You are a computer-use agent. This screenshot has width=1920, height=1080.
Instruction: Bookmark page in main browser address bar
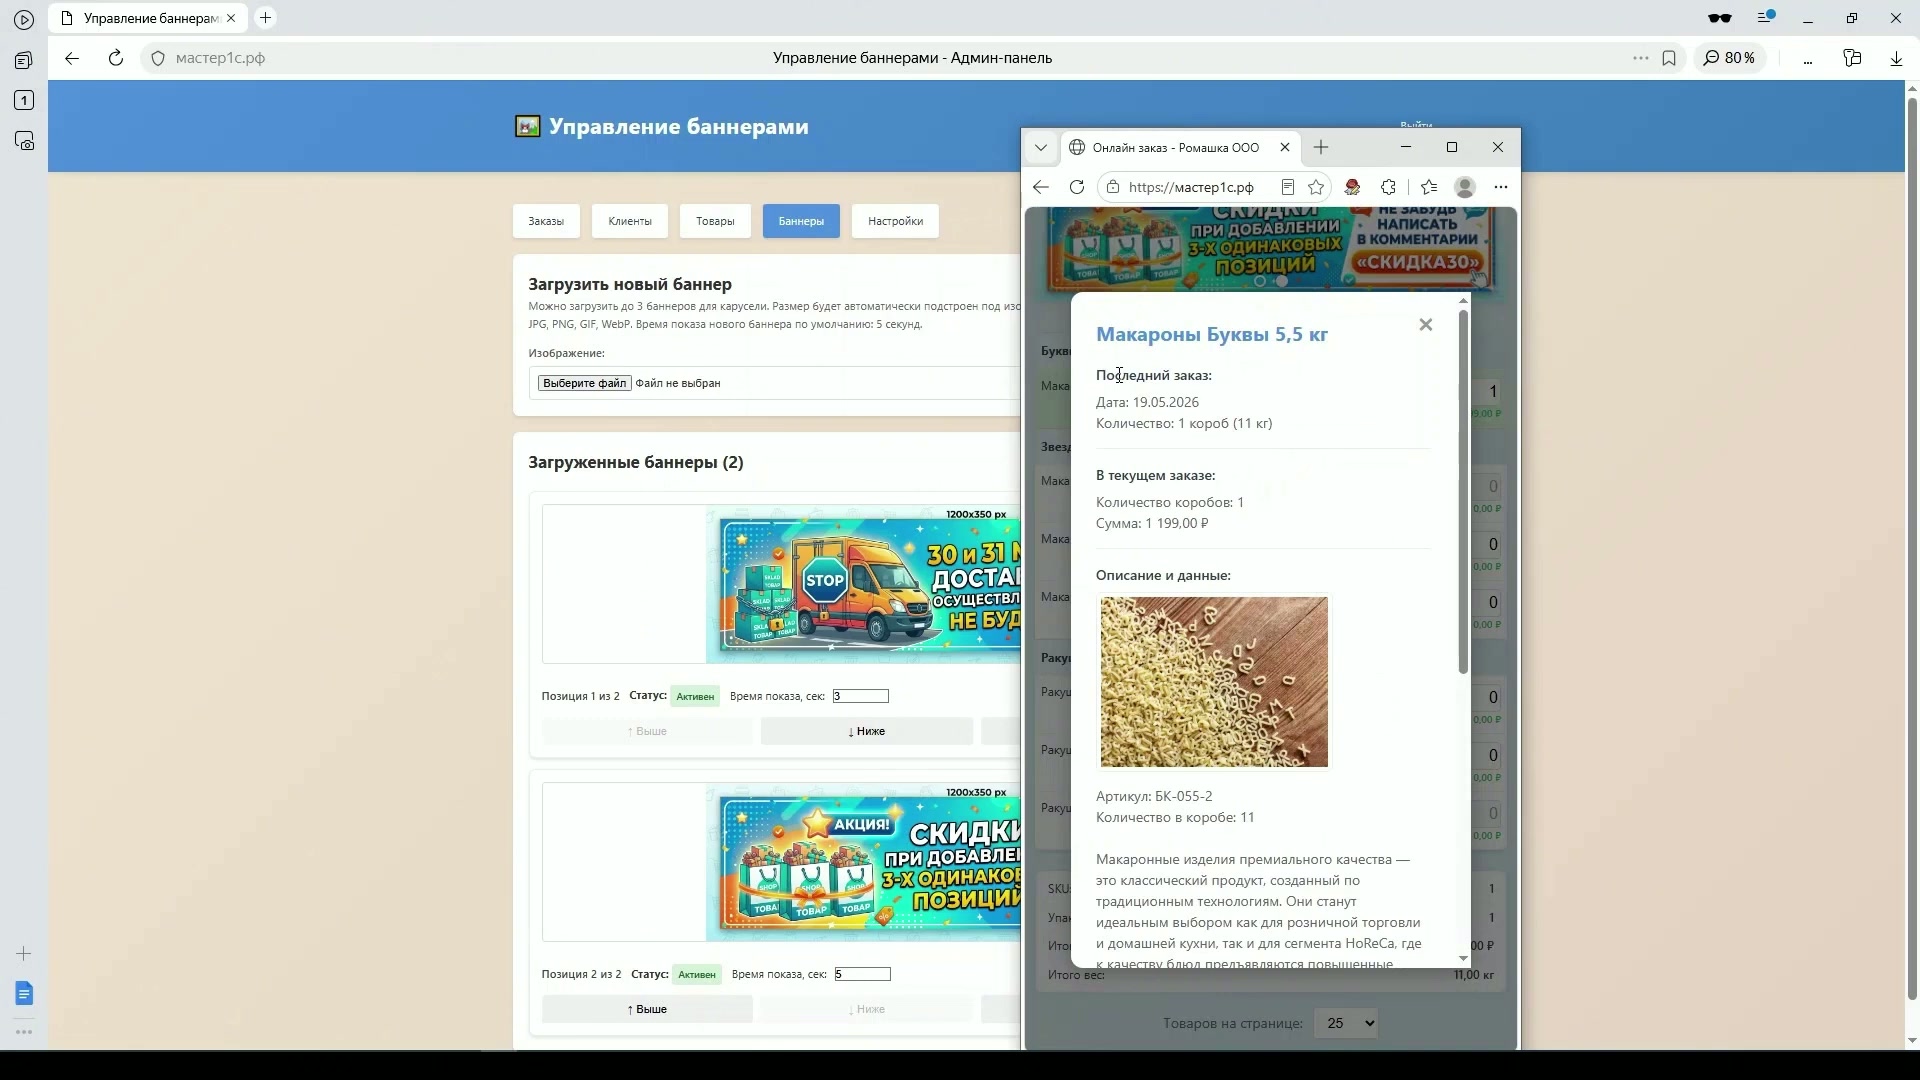(x=1669, y=58)
